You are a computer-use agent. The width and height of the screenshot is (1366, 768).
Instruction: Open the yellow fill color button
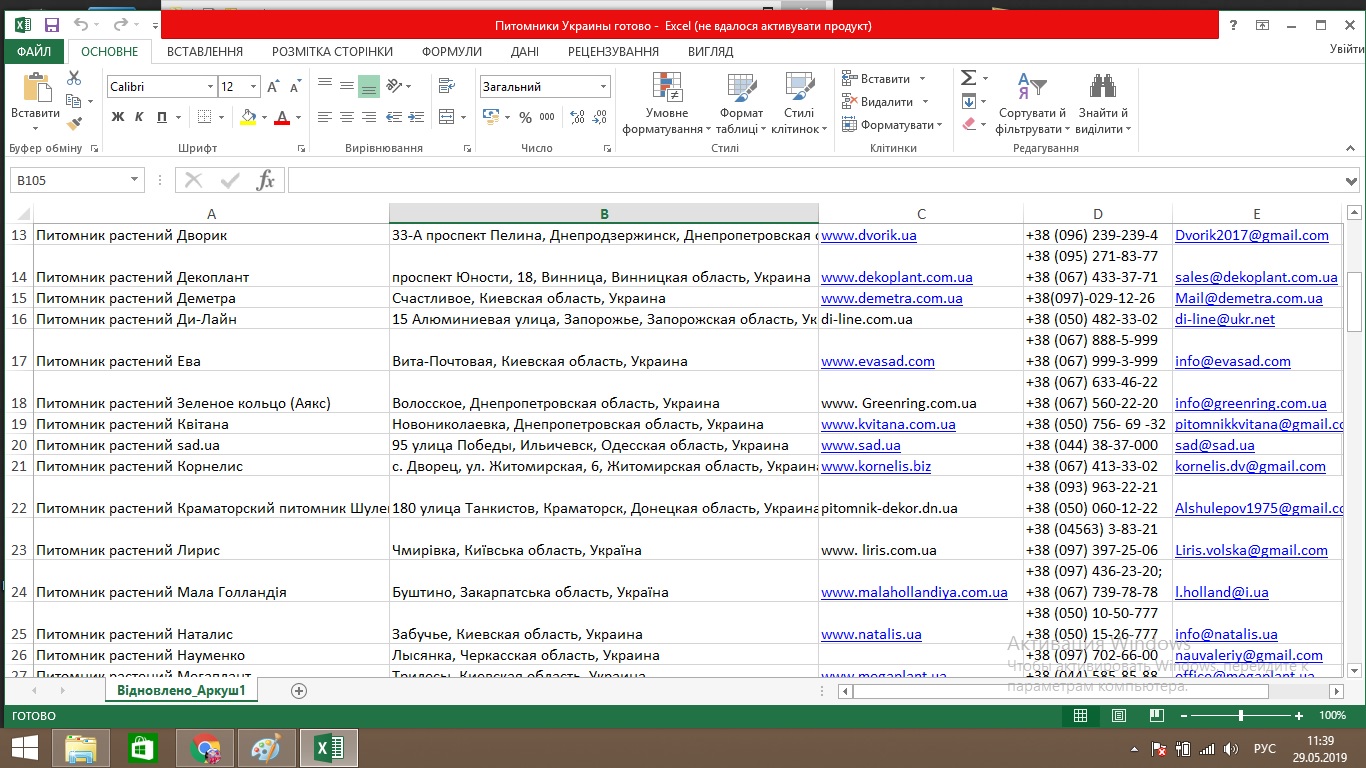point(248,118)
